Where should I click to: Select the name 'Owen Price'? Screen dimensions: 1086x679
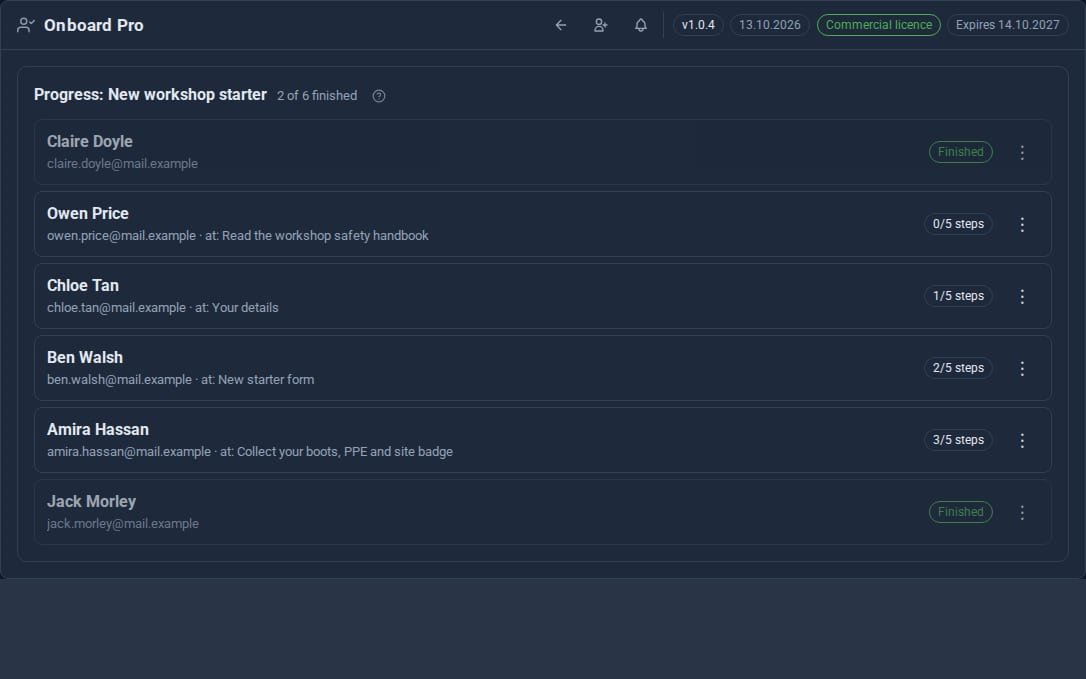(x=88, y=213)
